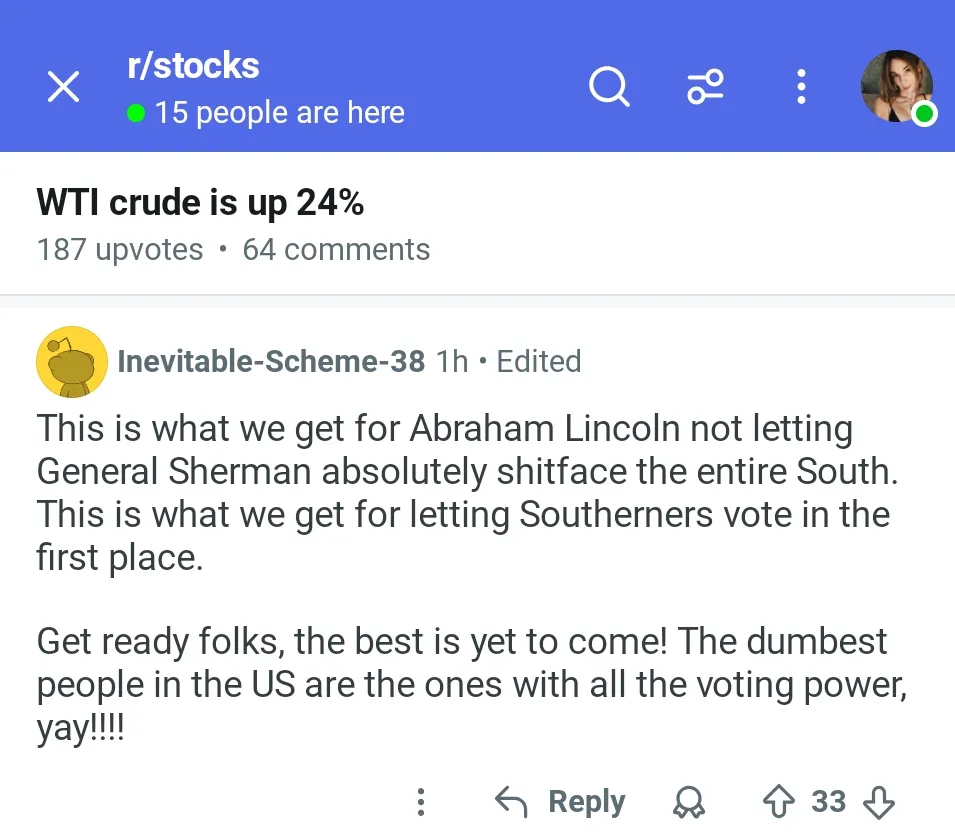Open the 64 comments link
Screen dimensions: 955x840
336,250
